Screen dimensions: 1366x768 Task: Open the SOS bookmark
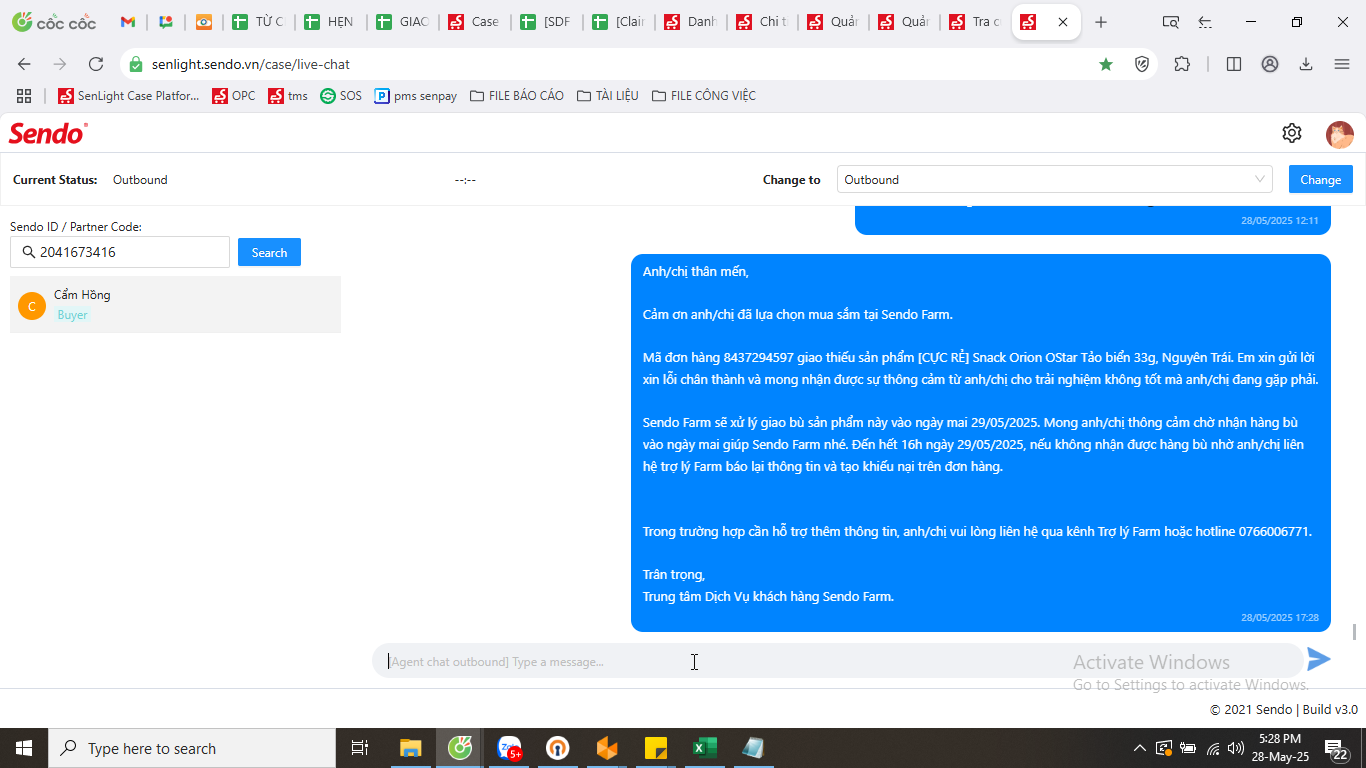pyautogui.click(x=341, y=96)
